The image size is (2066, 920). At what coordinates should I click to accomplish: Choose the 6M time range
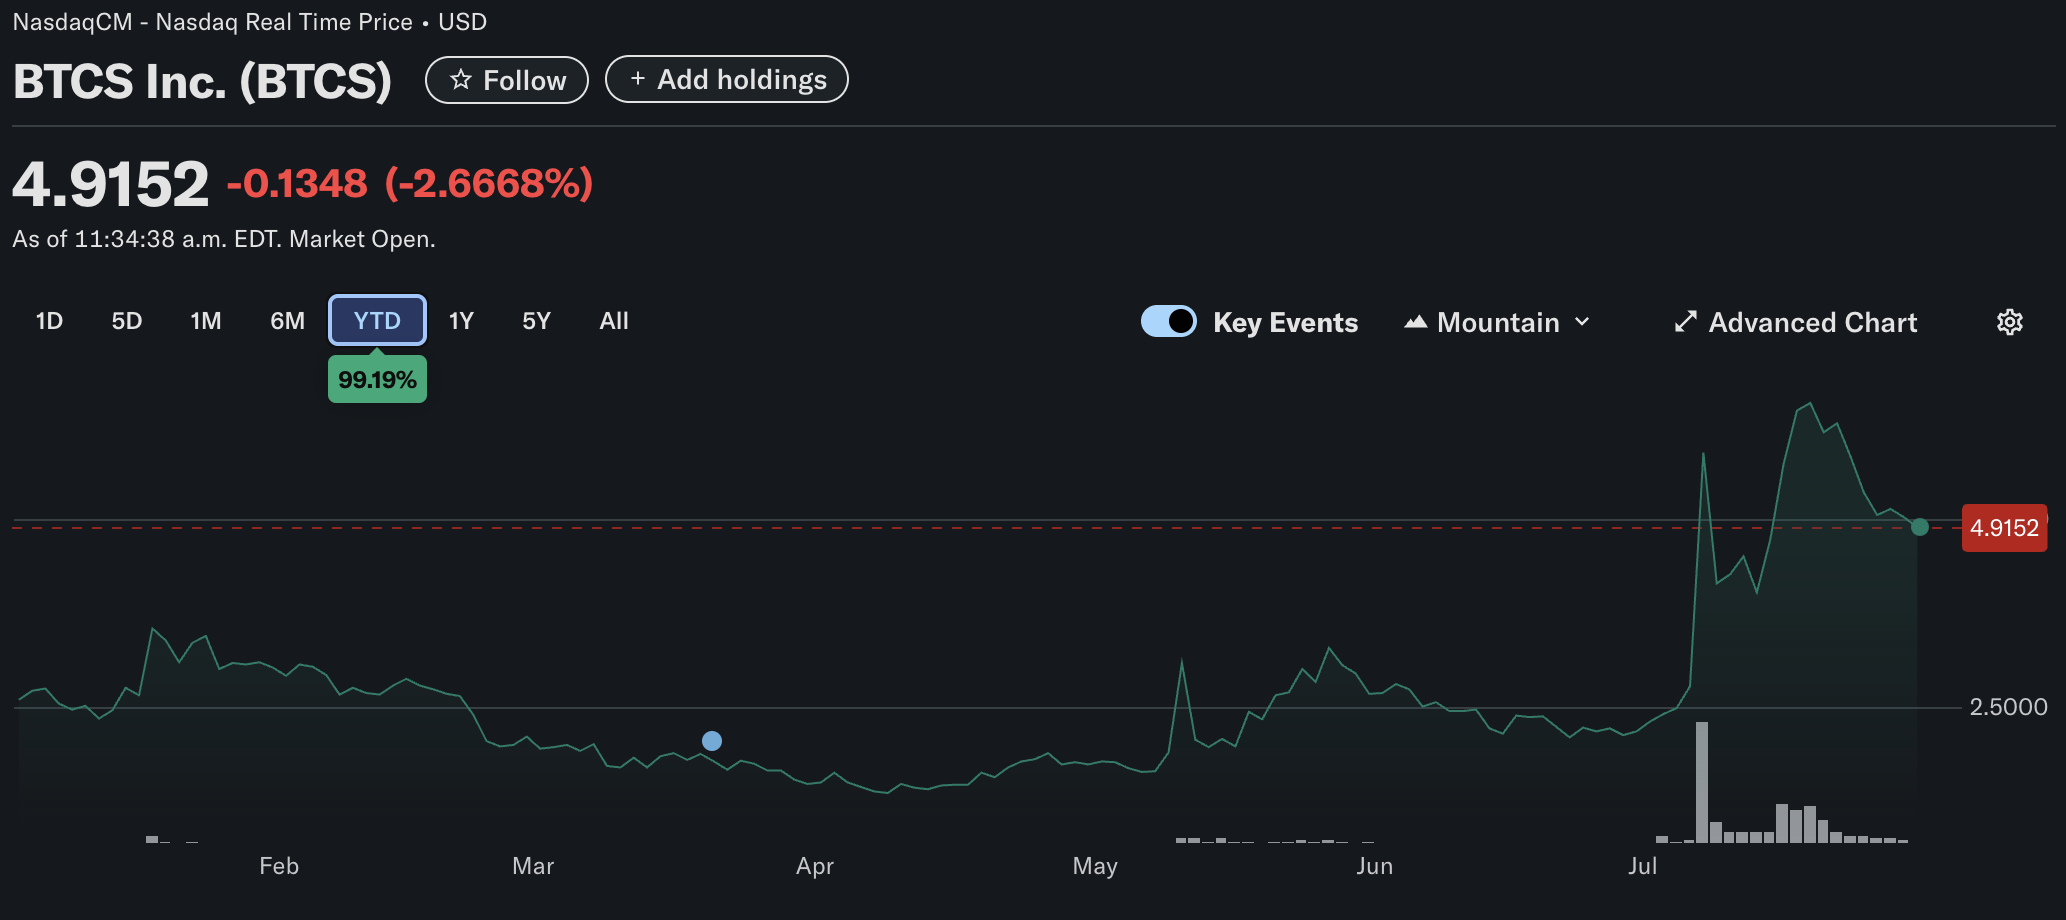click(288, 321)
